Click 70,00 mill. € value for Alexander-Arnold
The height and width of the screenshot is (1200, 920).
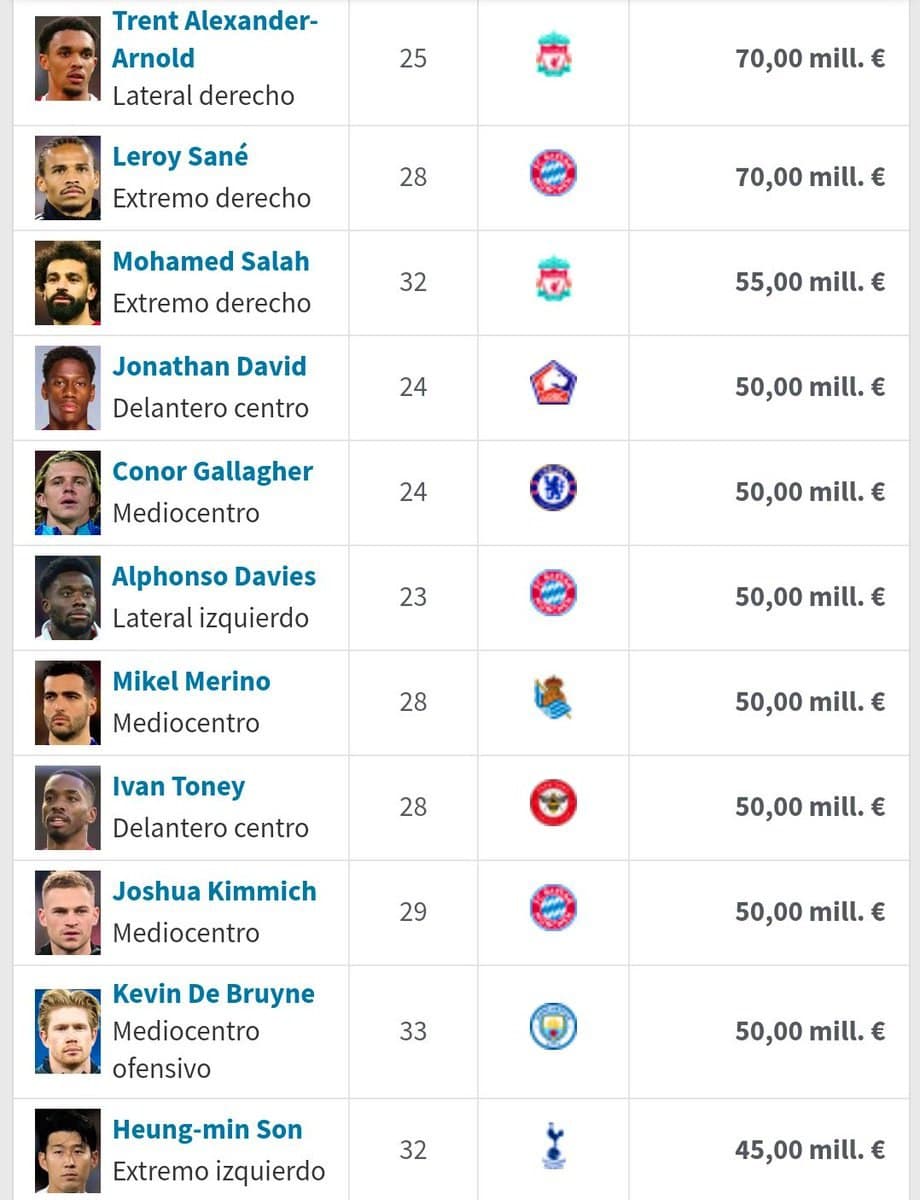pos(810,58)
